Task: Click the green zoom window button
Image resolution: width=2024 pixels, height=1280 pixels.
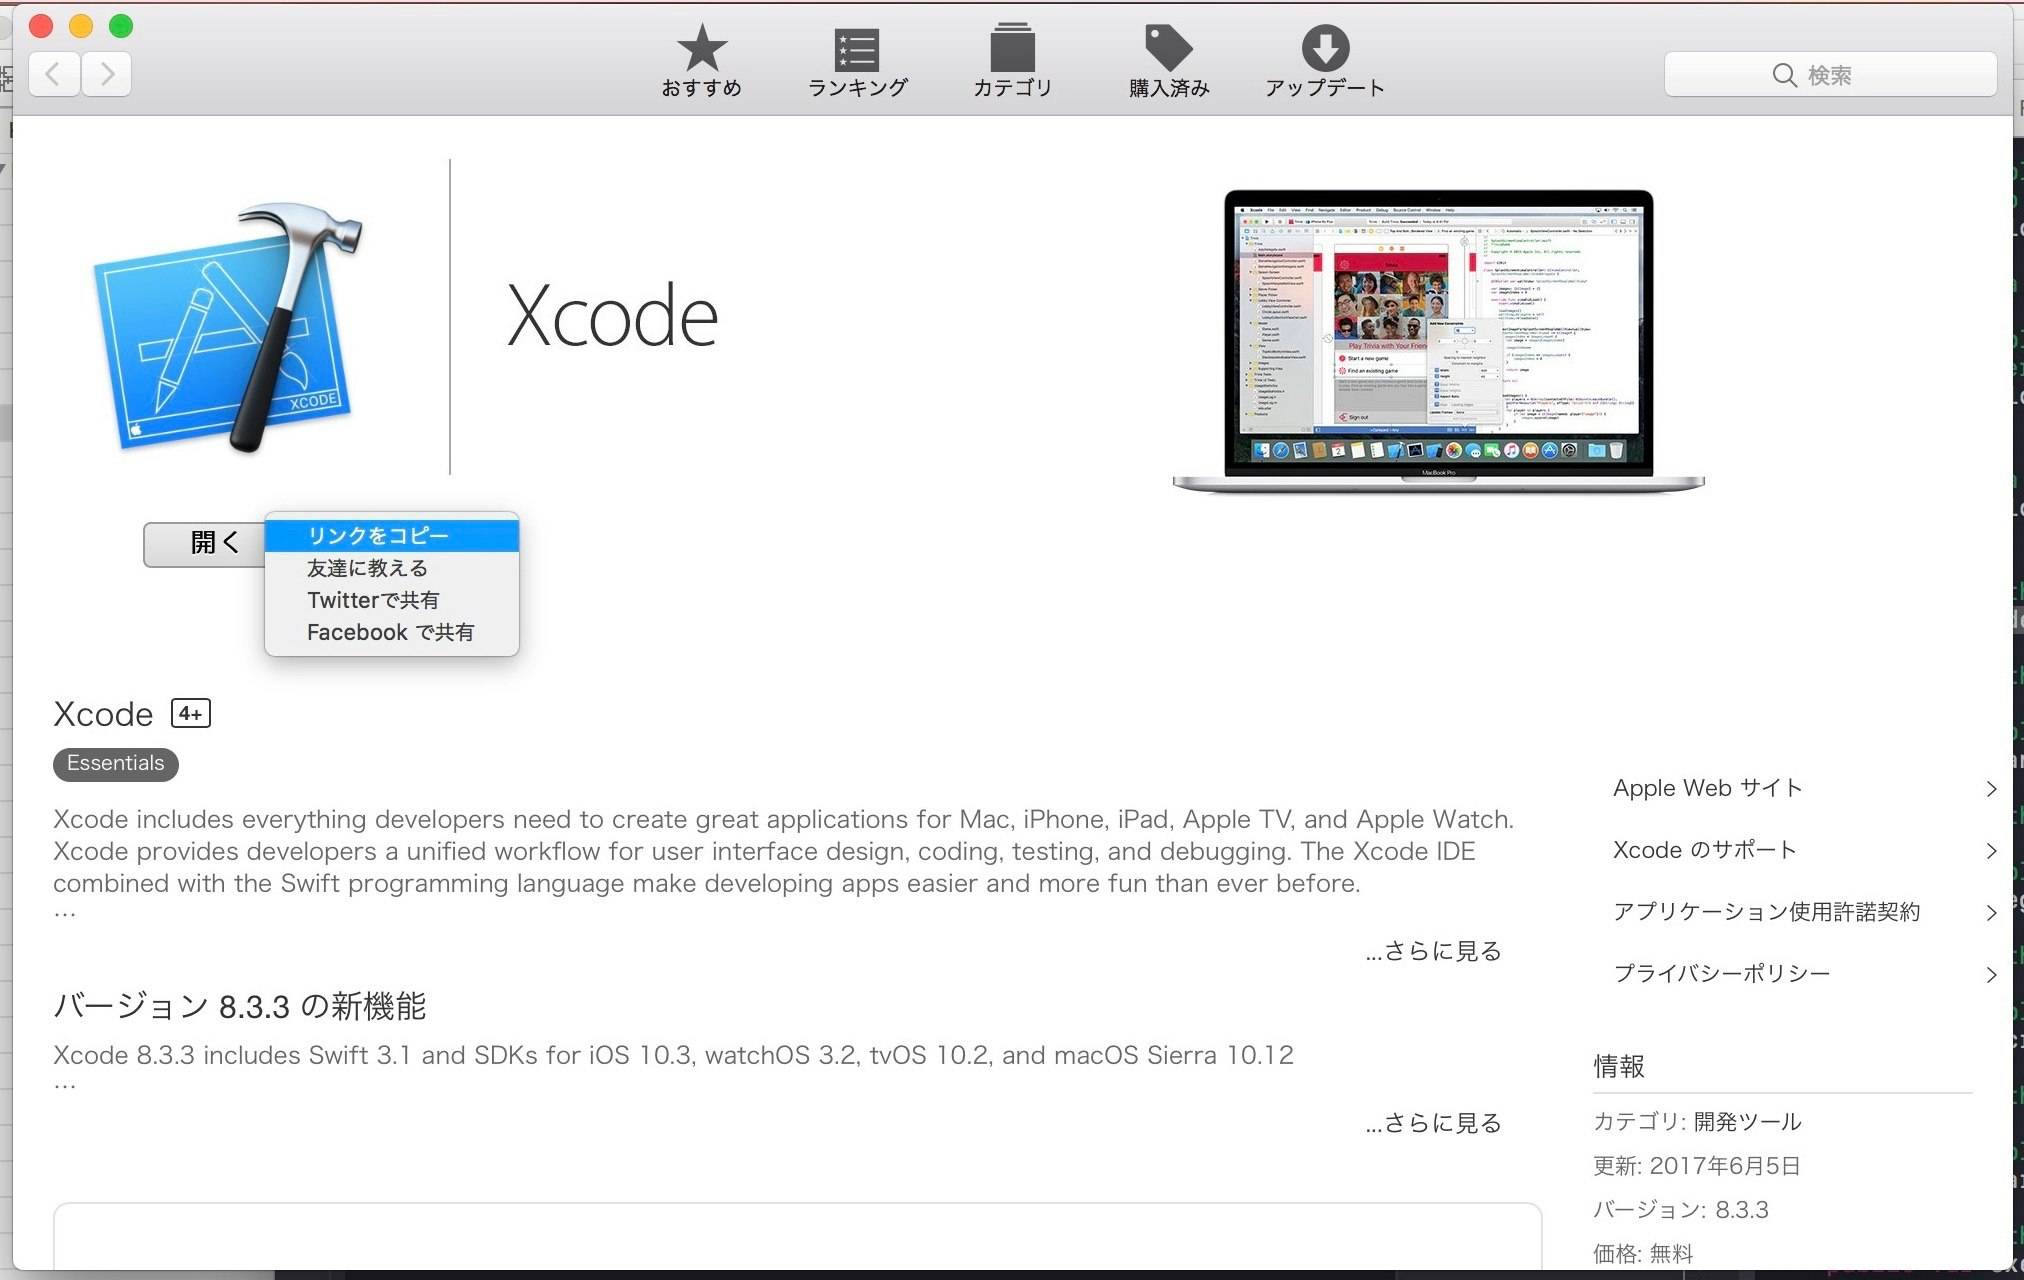Action: 121,26
